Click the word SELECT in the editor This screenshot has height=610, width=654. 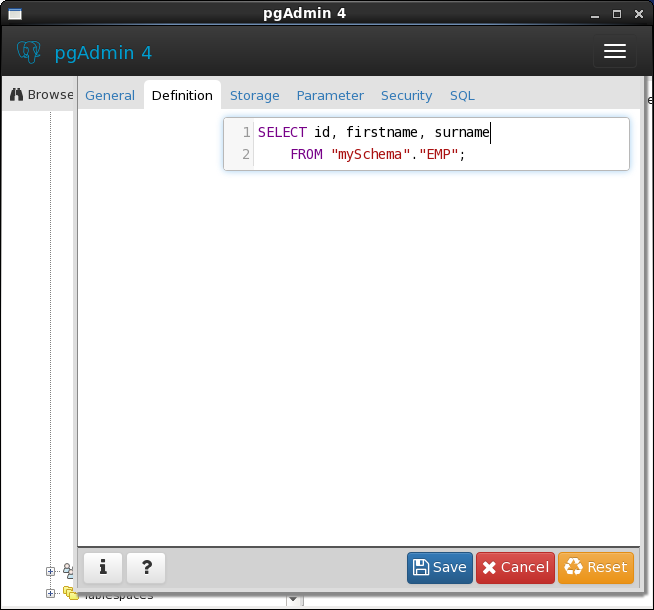282,132
